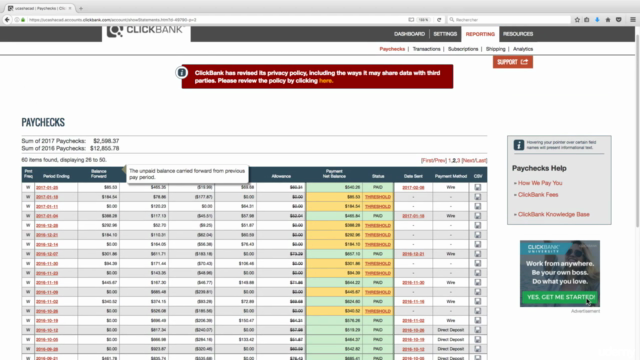Viewport: 640px width, 360px height.
Task: Open the period ending 2016-12-07 link
Action: click(x=47, y=254)
